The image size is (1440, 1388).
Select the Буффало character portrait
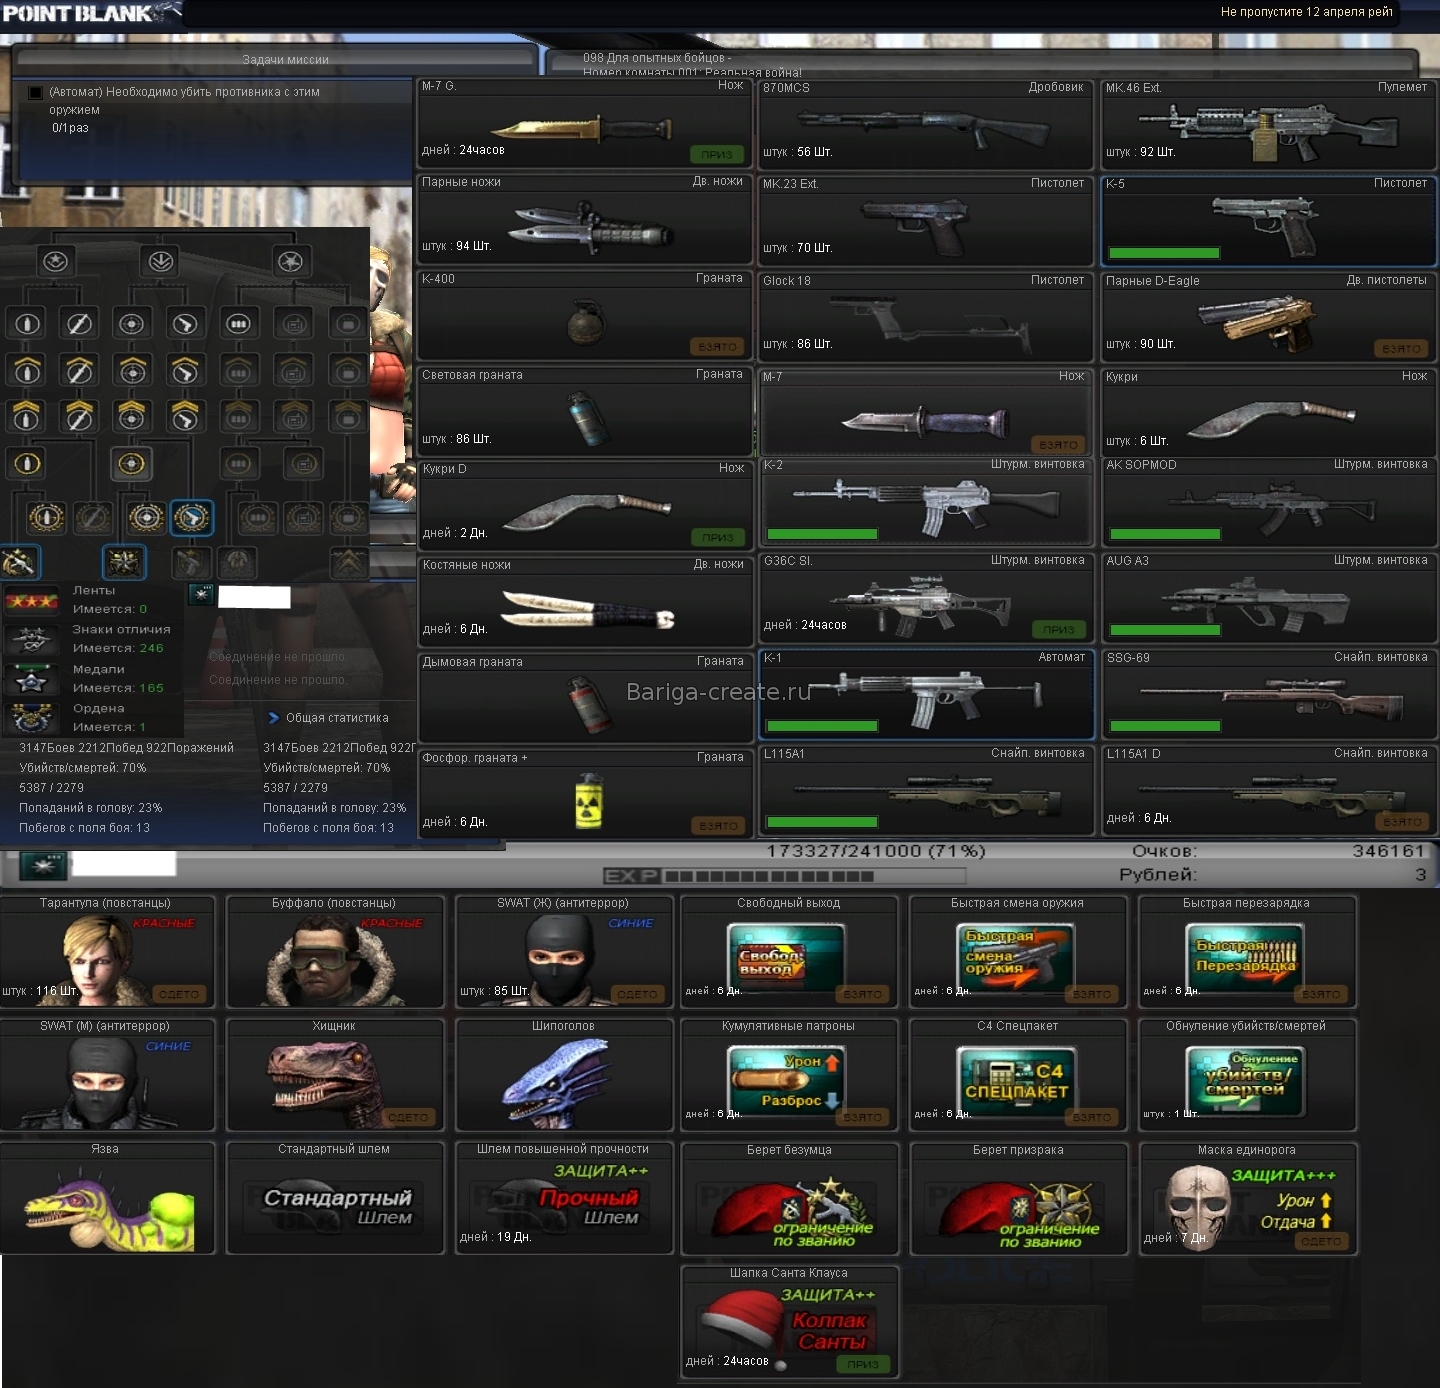(330, 961)
